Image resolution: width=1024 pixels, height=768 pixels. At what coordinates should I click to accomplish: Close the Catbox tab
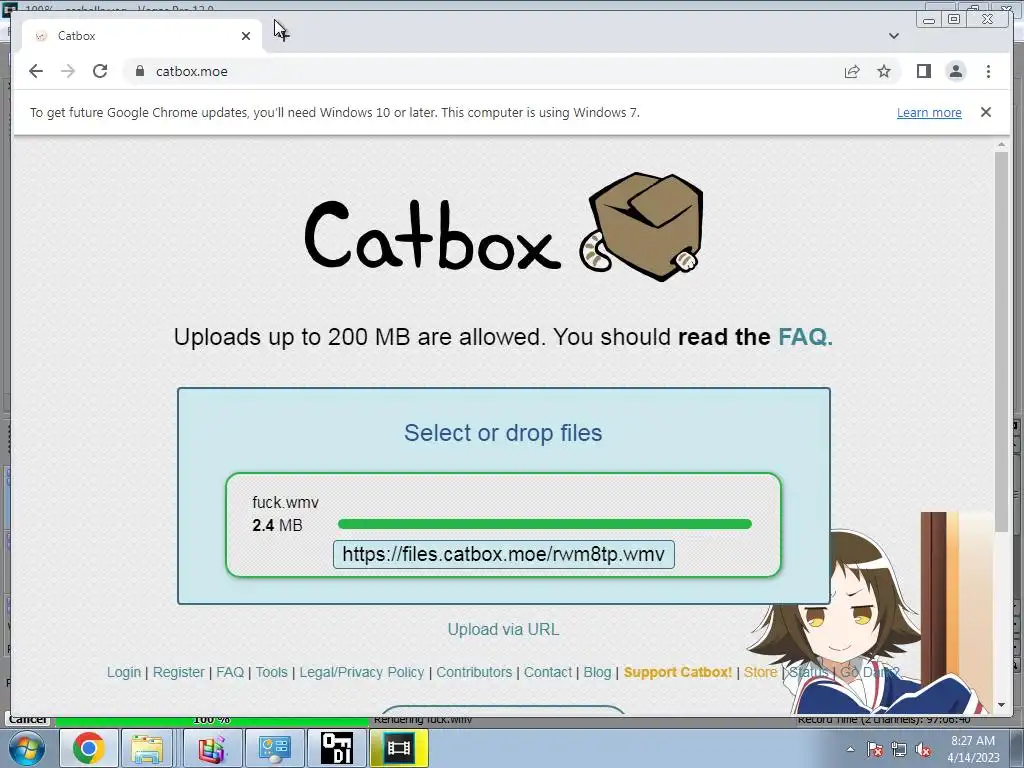click(x=246, y=36)
